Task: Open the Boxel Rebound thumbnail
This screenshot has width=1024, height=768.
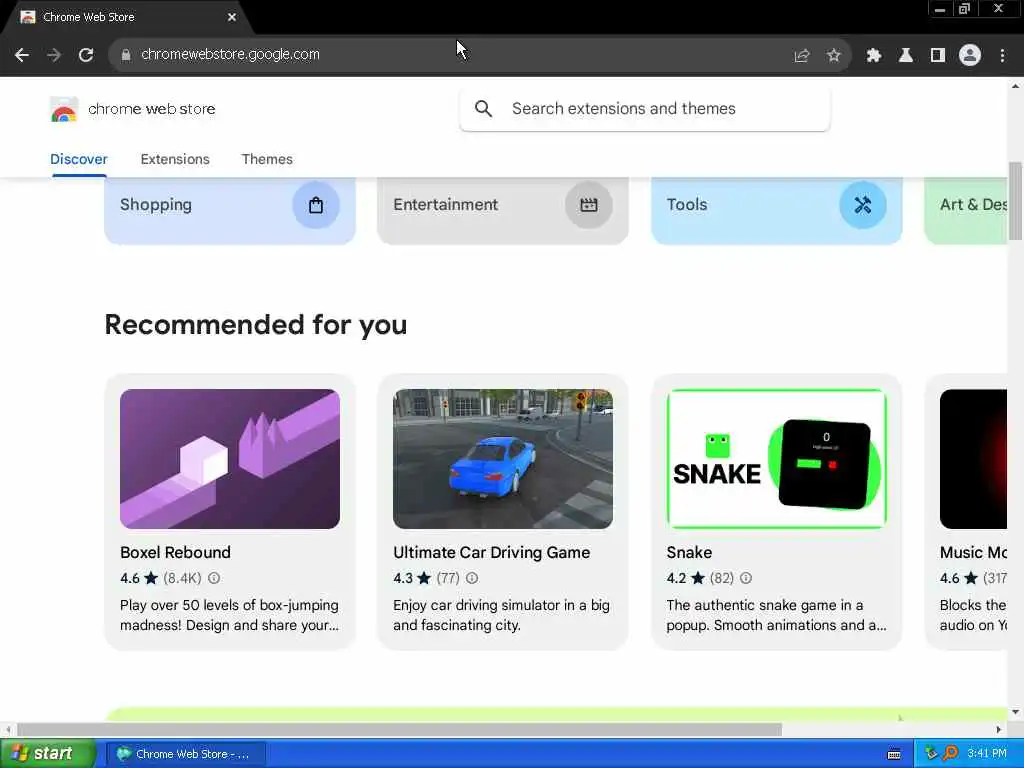Action: [230, 459]
